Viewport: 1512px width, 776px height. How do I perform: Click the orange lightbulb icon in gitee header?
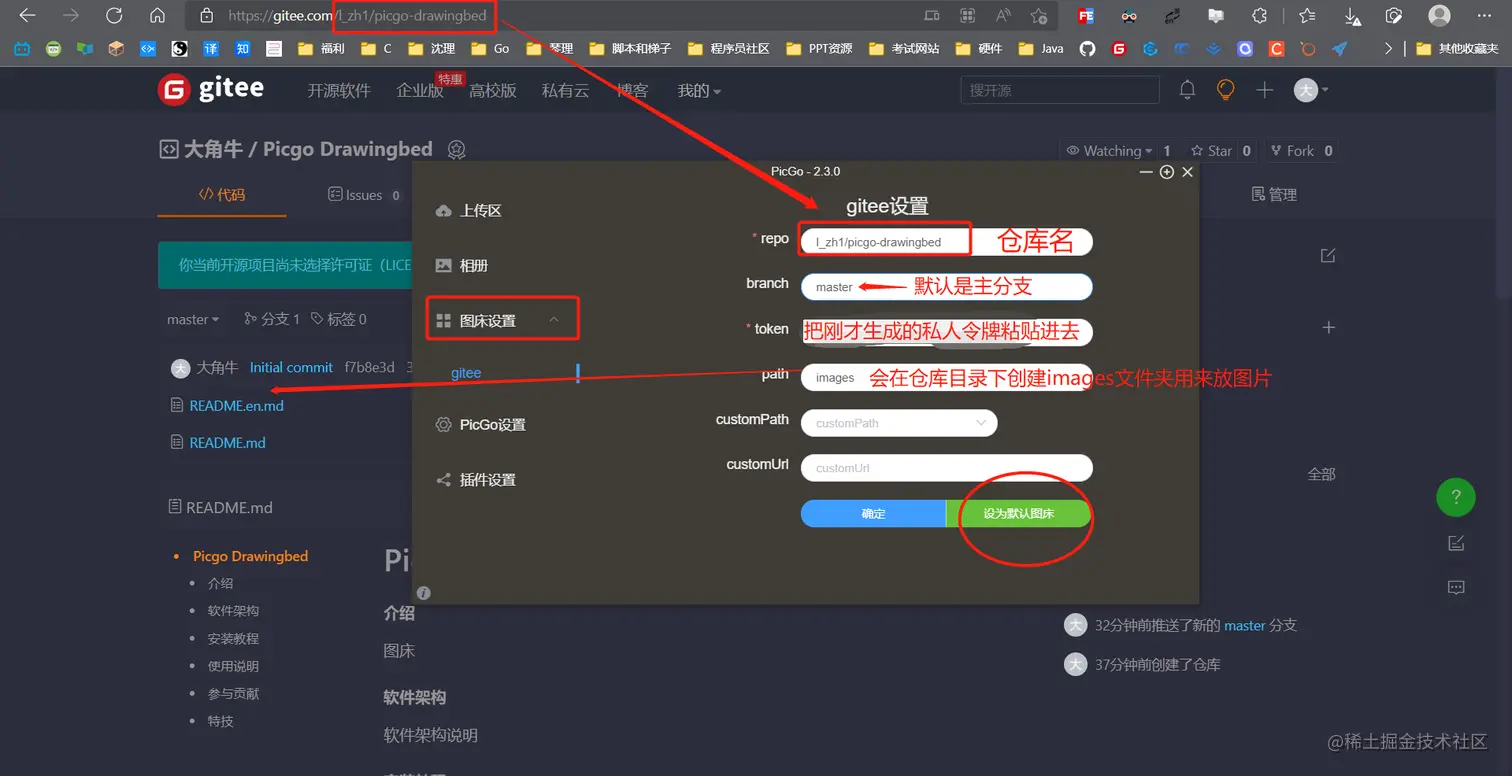coord(1225,90)
